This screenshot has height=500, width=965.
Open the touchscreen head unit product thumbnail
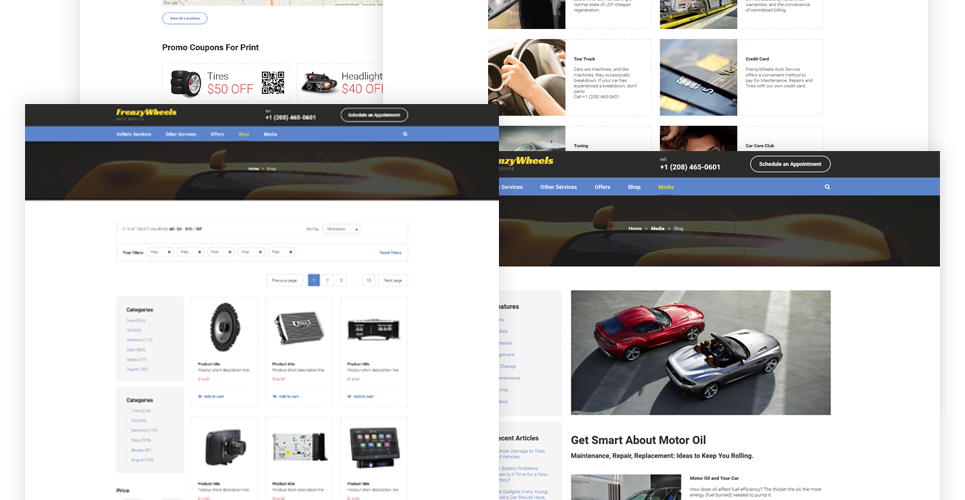(x=374, y=448)
